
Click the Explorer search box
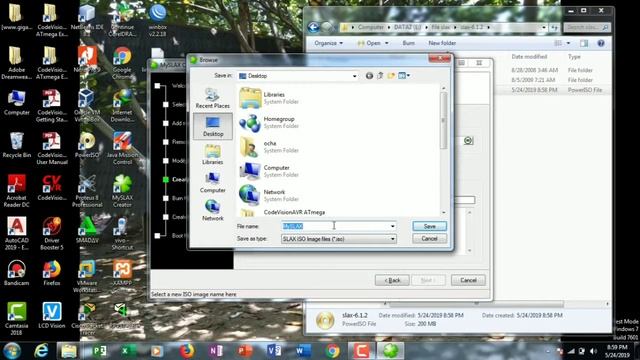(587, 27)
